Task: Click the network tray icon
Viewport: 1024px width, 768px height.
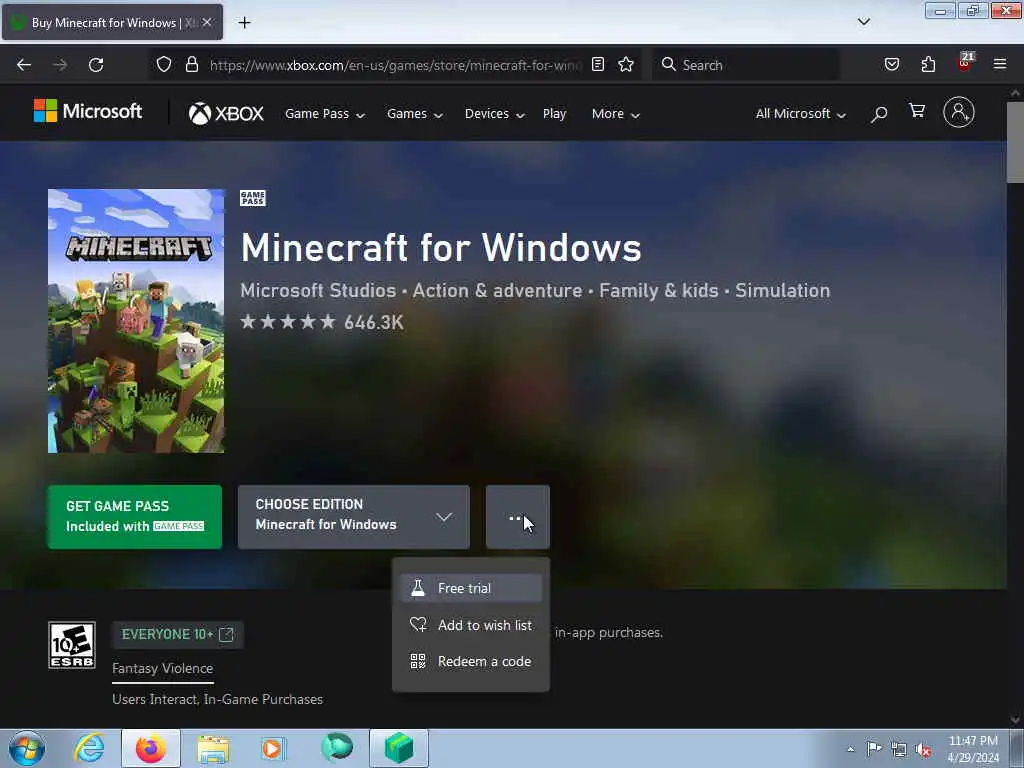Action: pyautogui.click(x=899, y=749)
